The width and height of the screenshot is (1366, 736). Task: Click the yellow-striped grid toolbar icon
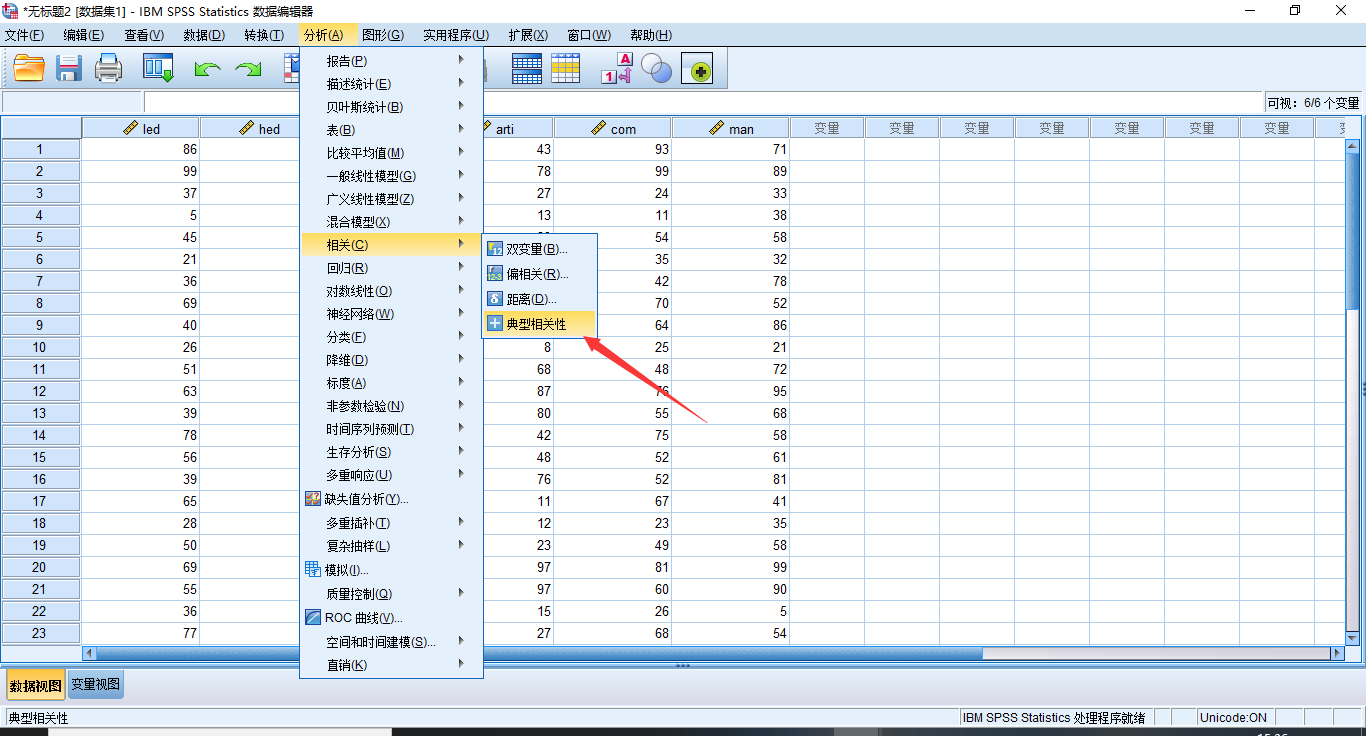point(566,69)
